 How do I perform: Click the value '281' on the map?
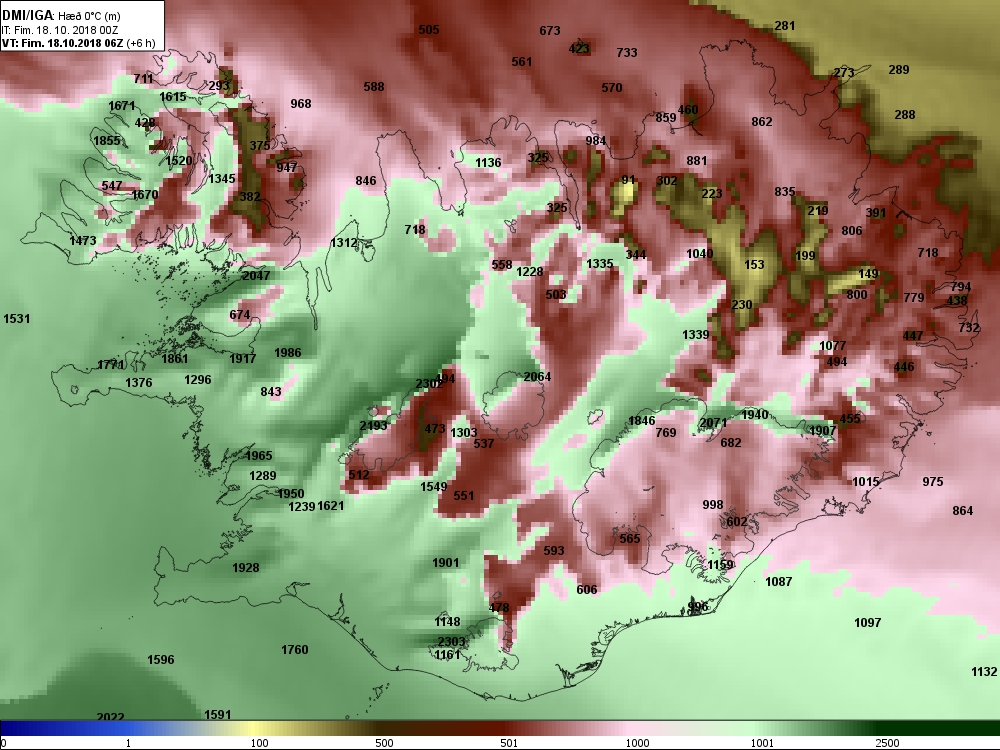coord(784,26)
